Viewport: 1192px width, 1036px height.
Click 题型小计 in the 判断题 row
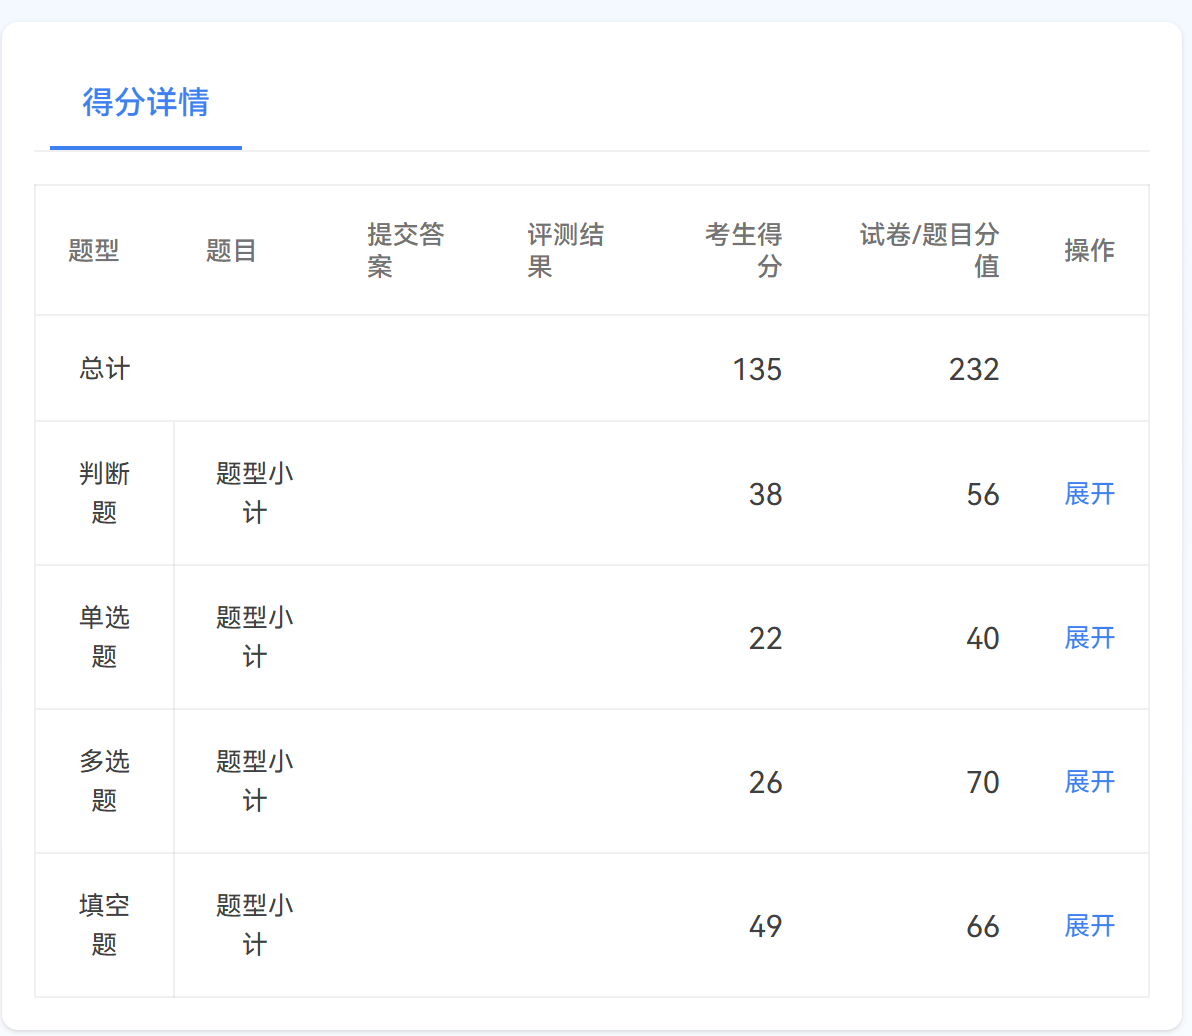click(x=255, y=493)
